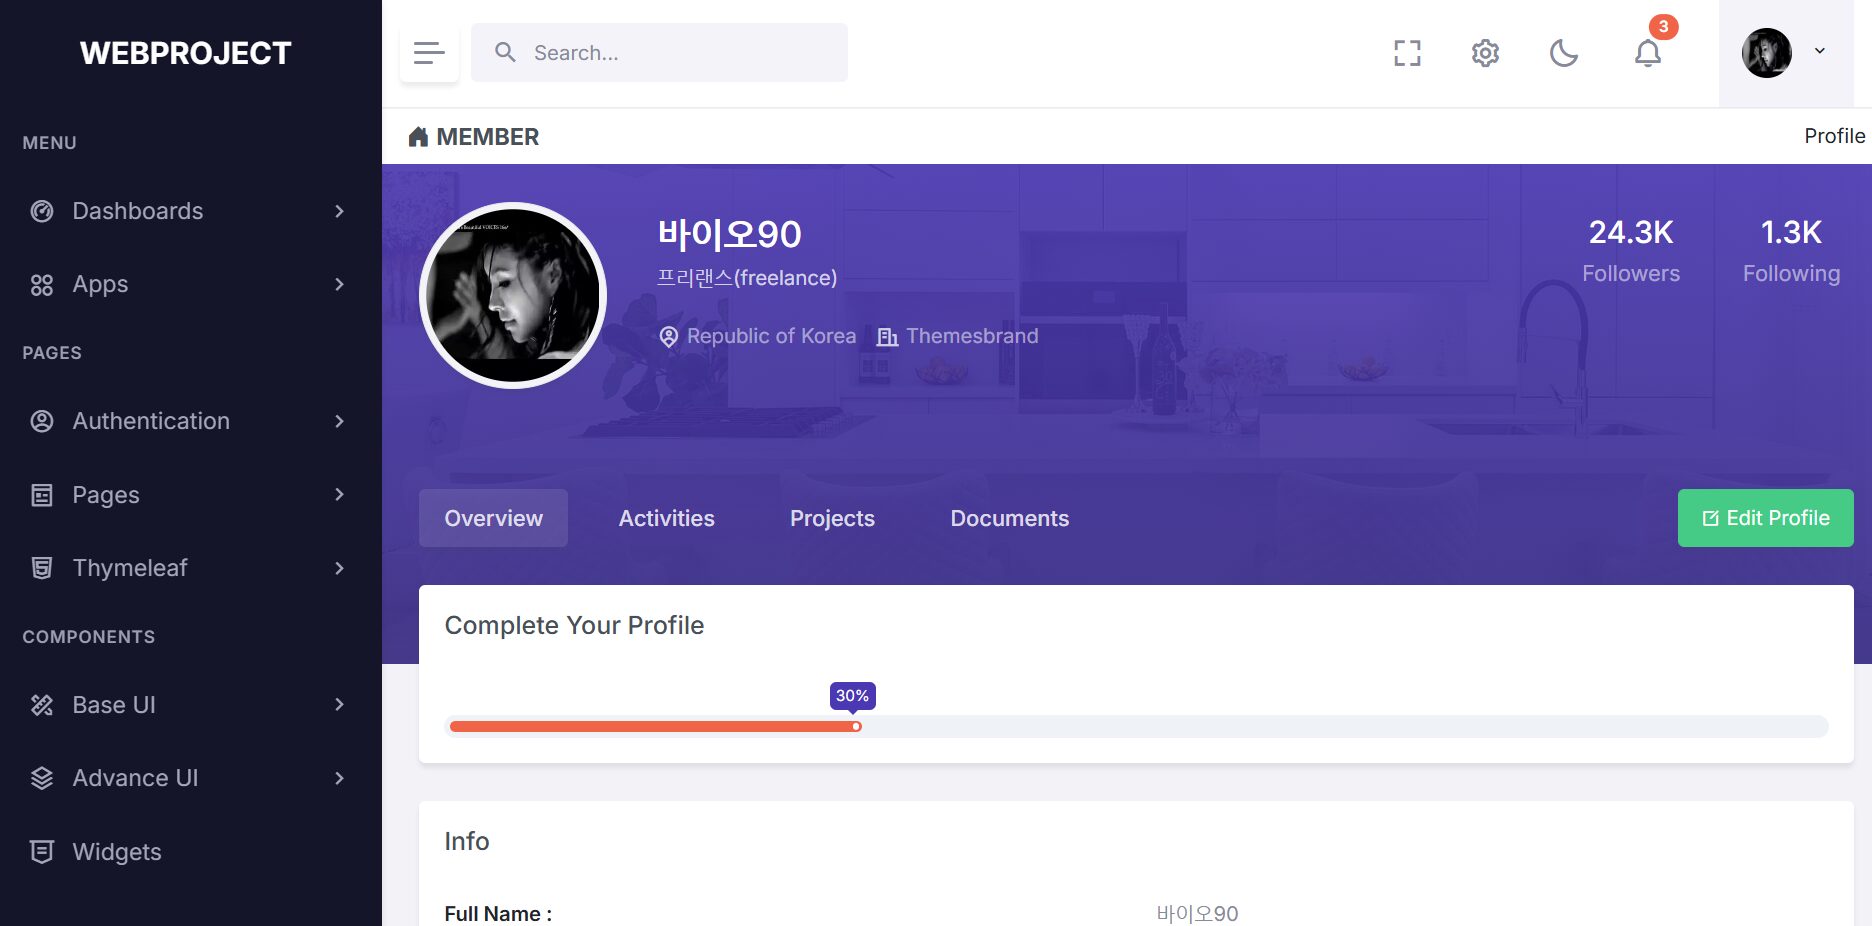1872x926 pixels.
Task: Click the location pin icon
Action: click(669, 337)
